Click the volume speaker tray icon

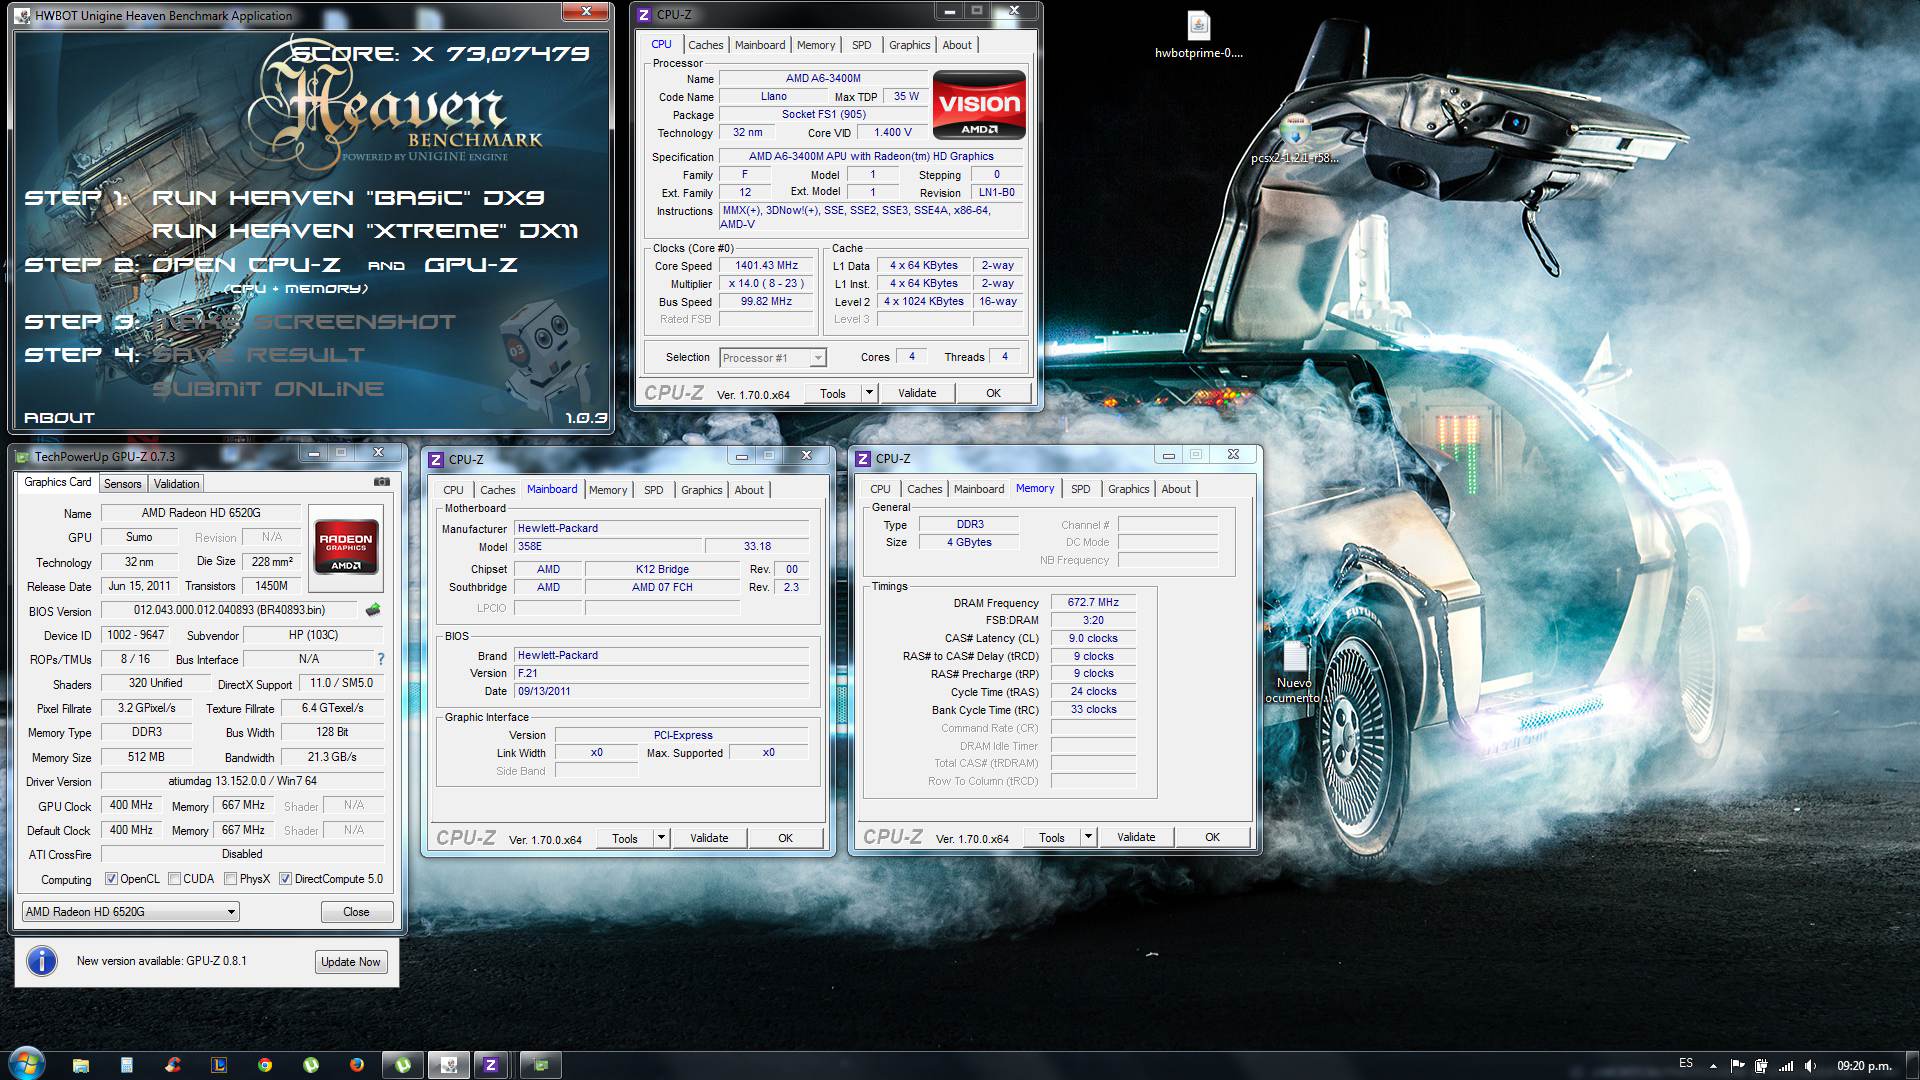click(1810, 1066)
